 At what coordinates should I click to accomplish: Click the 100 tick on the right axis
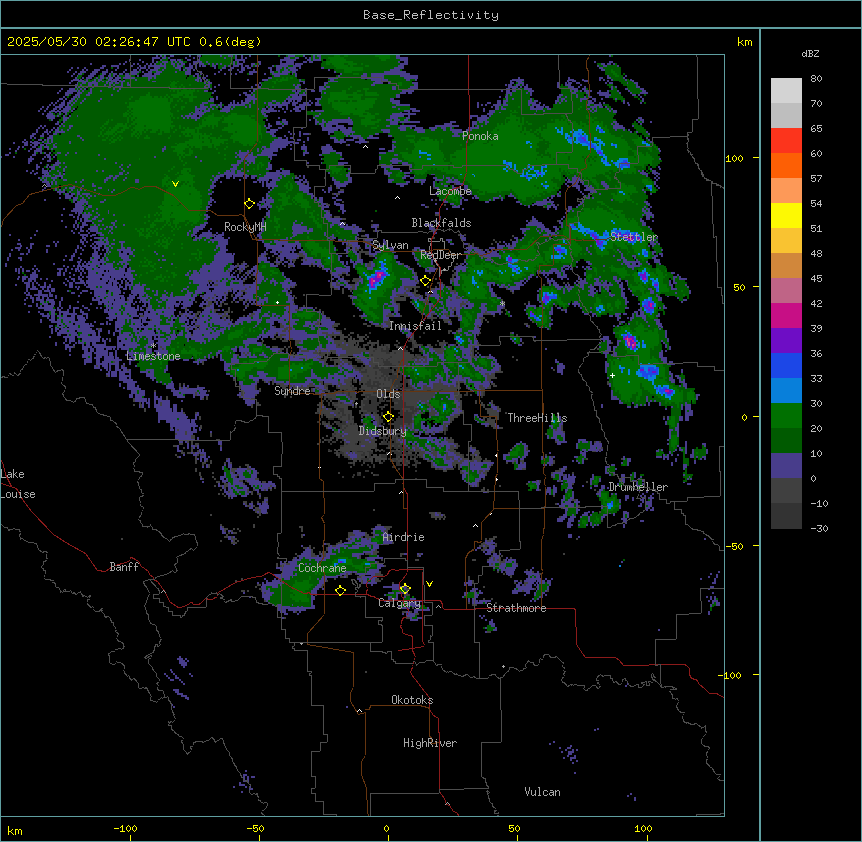[x=734, y=158]
